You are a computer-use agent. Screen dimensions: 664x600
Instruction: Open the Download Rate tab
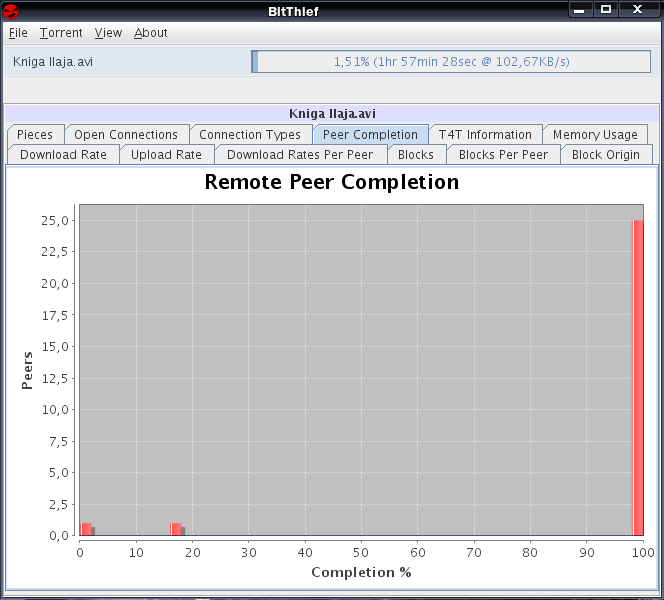[64, 155]
